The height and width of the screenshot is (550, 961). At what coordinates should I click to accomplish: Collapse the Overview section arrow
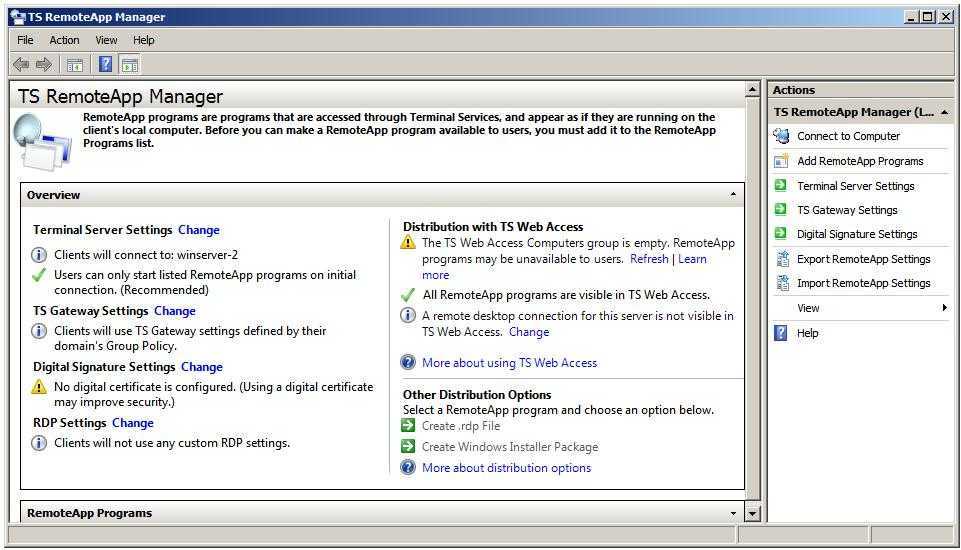pyautogui.click(x=733, y=194)
